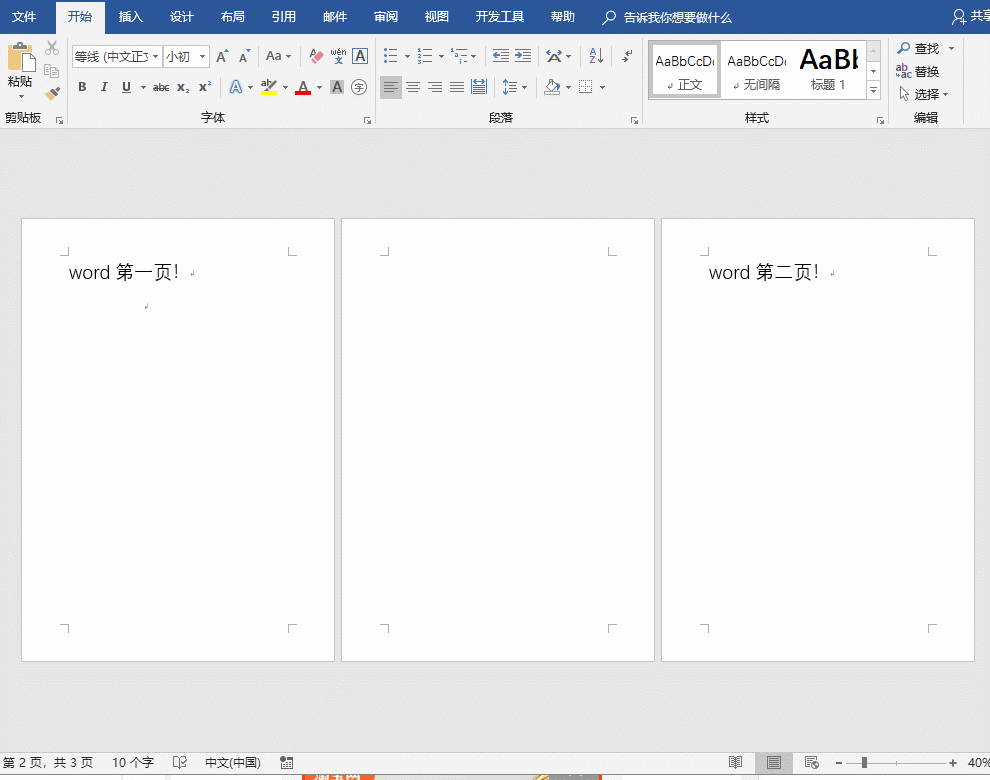Click the zoom slider in status bar

click(864, 762)
